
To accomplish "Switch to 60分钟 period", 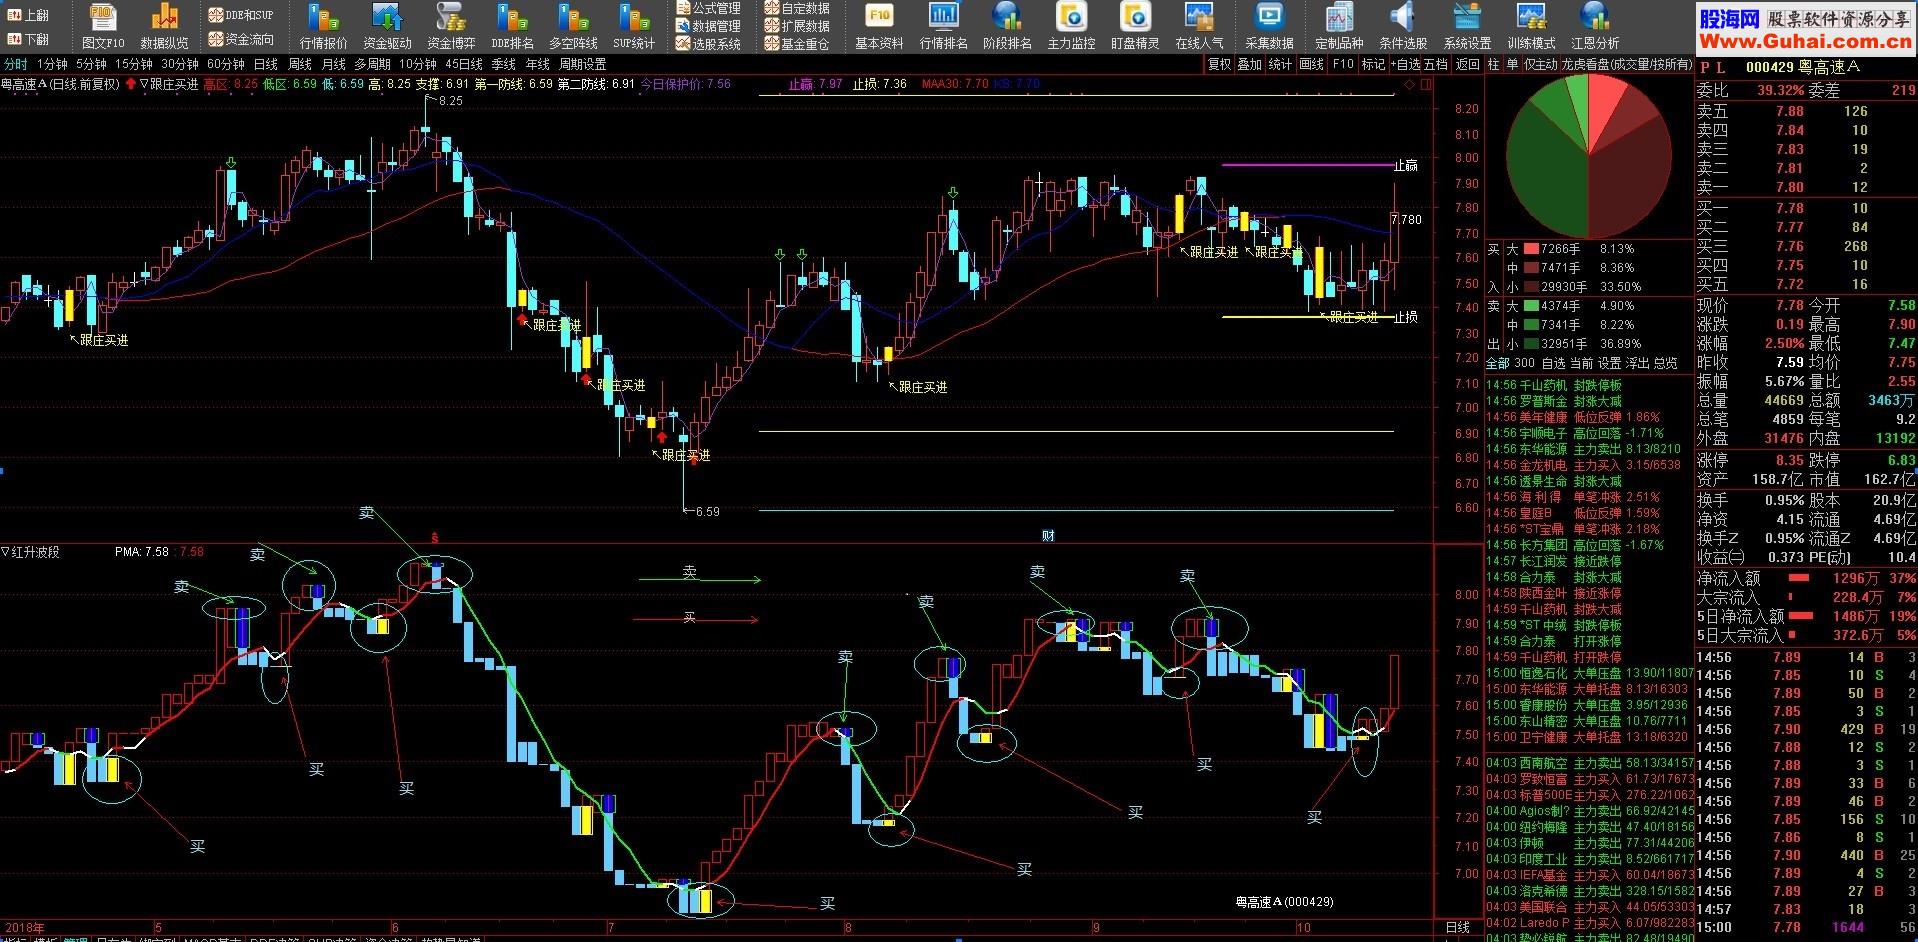I will pos(226,64).
